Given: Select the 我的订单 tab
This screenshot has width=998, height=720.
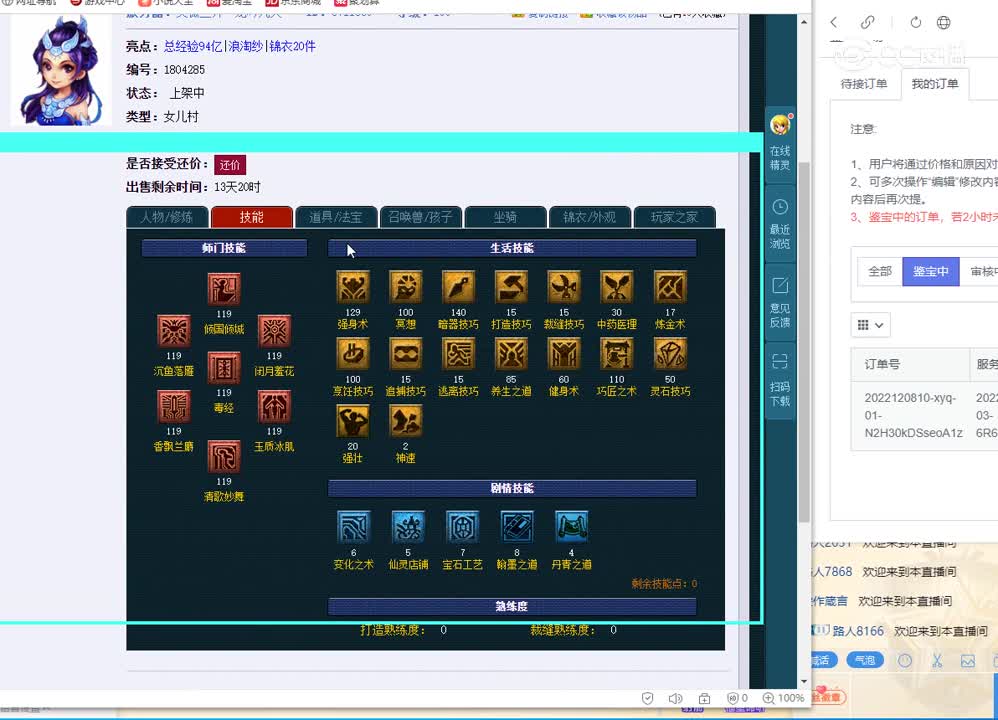Looking at the screenshot, I should (934, 84).
